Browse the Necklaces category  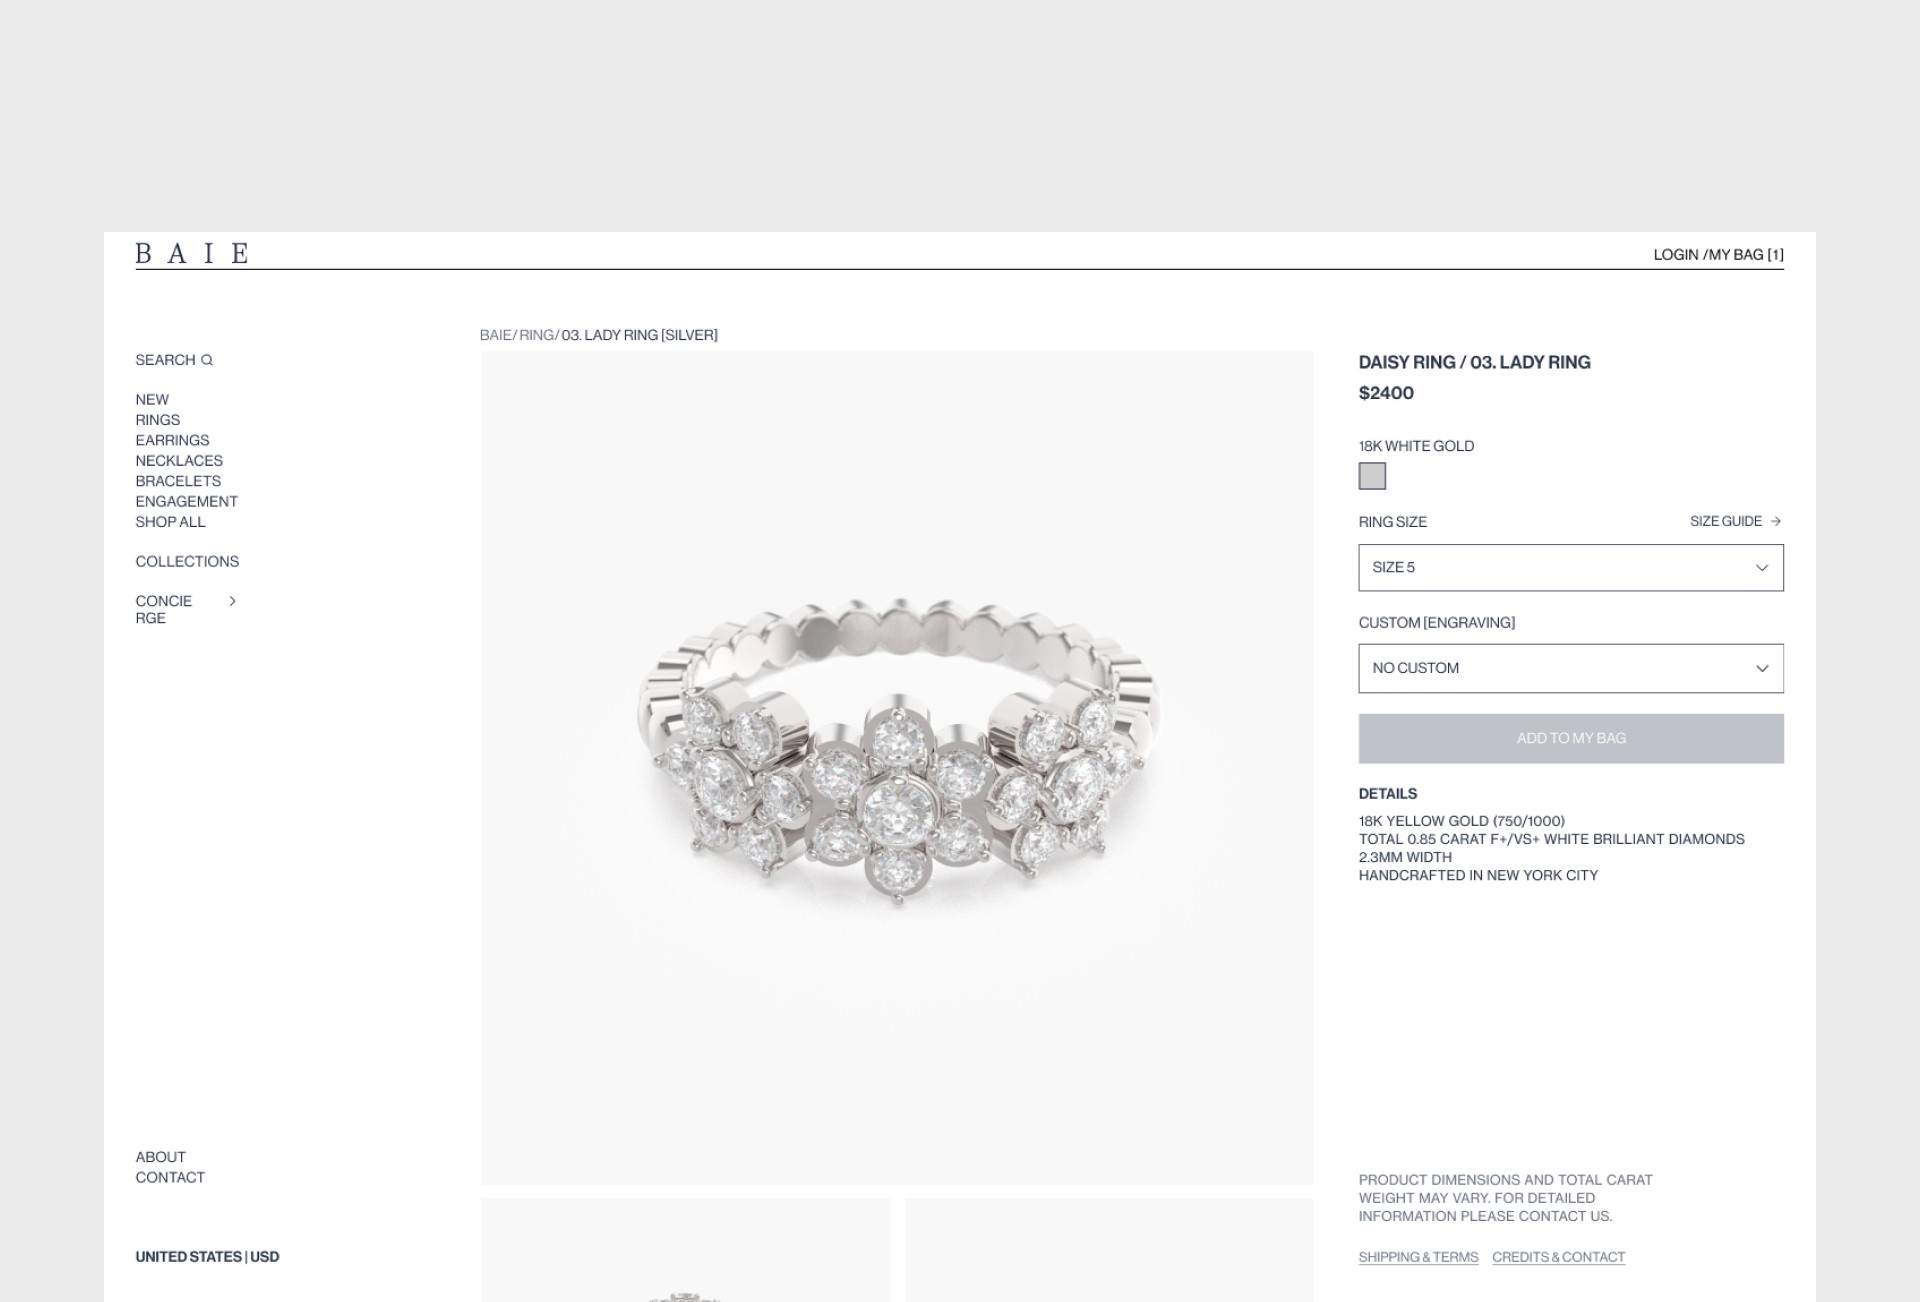[179, 461]
